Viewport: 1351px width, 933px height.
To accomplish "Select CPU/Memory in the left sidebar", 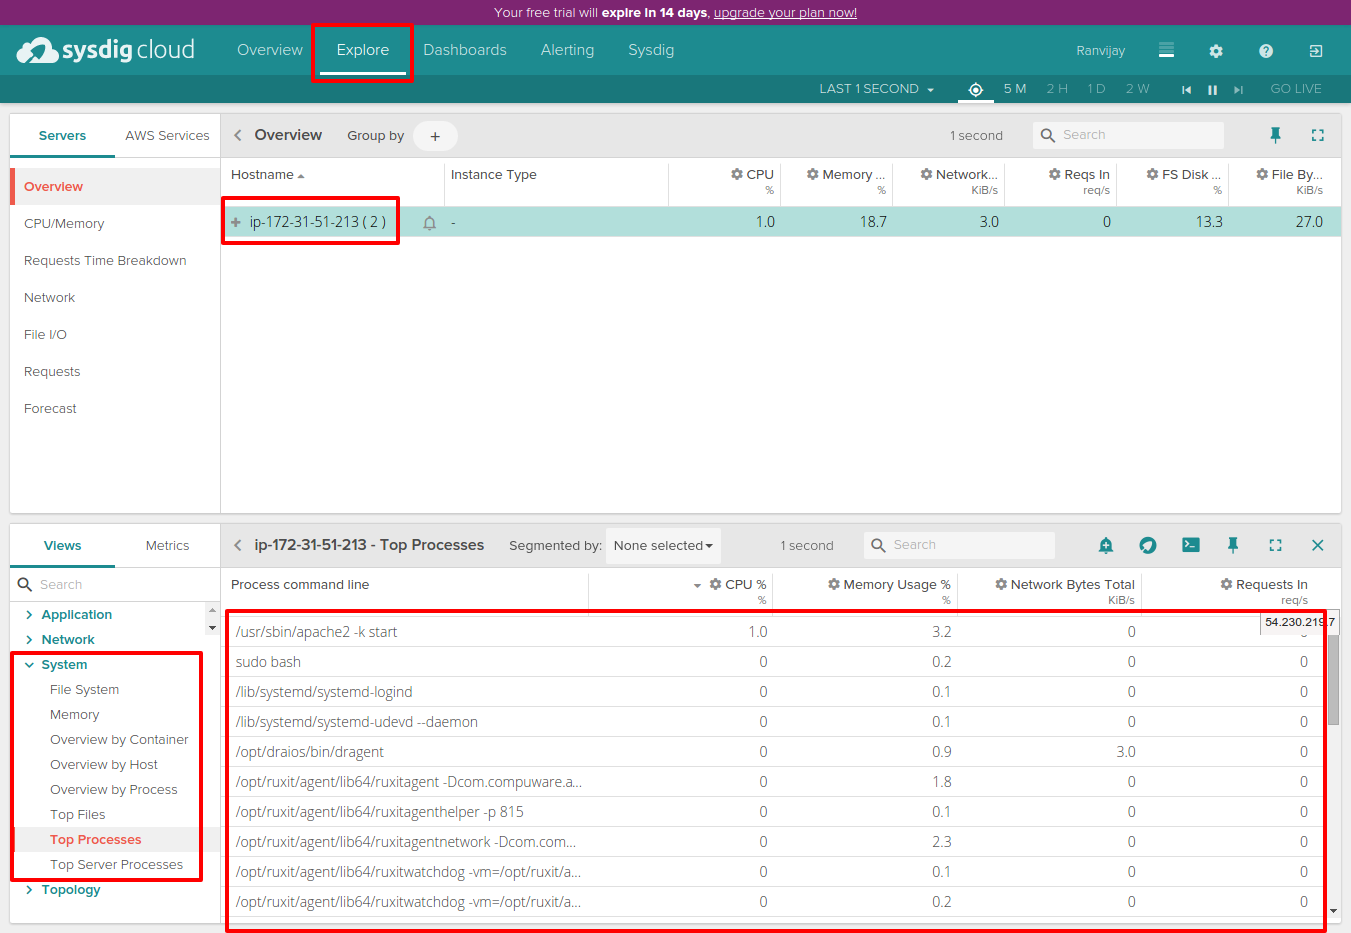I will click(x=64, y=224).
